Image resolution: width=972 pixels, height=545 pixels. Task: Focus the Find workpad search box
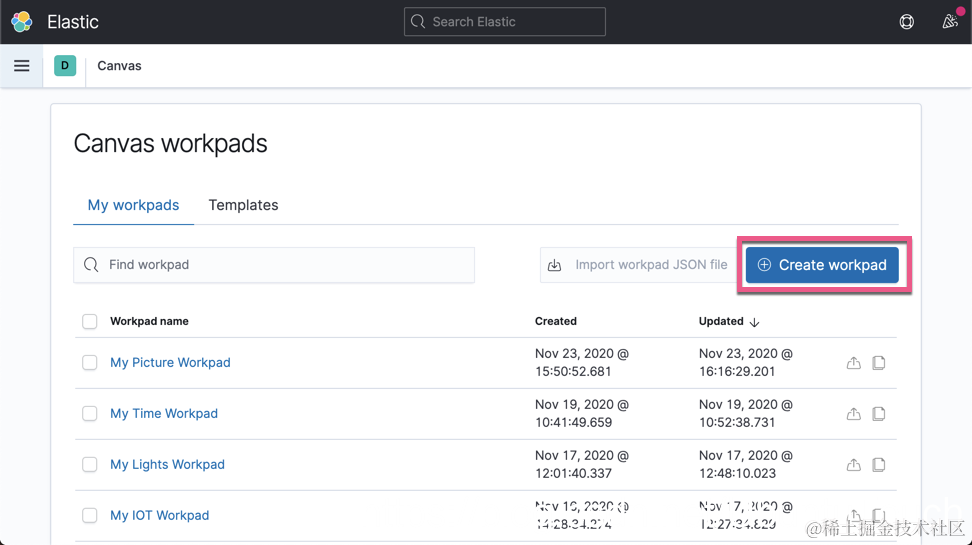click(274, 265)
